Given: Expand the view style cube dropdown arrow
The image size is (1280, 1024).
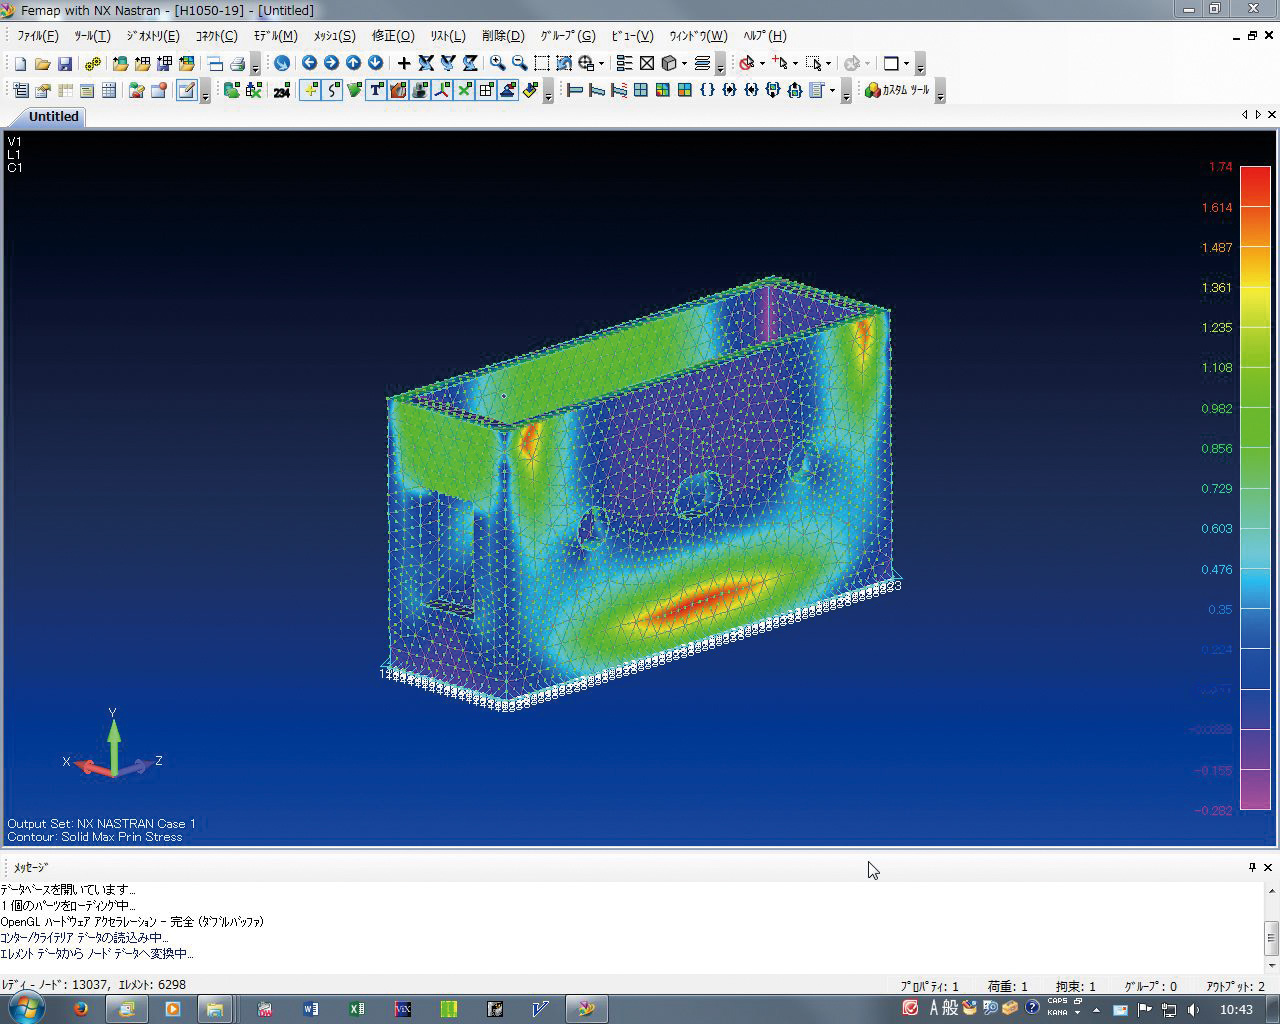Looking at the screenshot, I should (684, 64).
